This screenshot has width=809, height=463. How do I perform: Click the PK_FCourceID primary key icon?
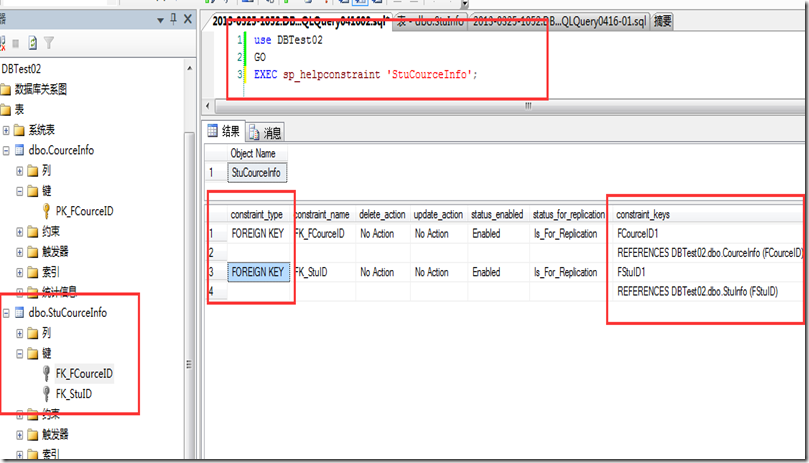[x=46, y=211]
